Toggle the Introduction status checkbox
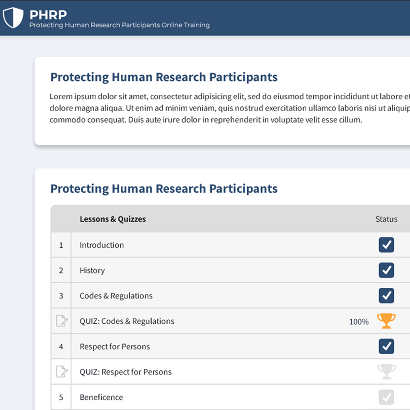This screenshot has width=410, height=410. pyautogui.click(x=386, y=245)
